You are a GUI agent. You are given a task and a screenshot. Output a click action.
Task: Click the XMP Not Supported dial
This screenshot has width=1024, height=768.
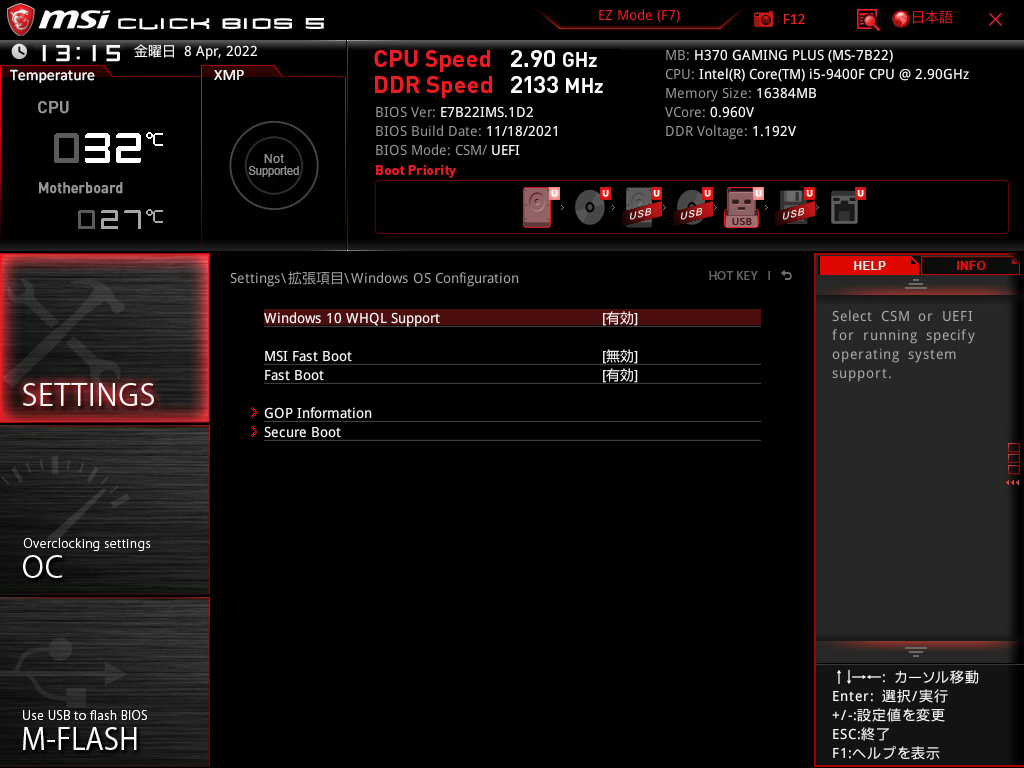tap(274, 165)
